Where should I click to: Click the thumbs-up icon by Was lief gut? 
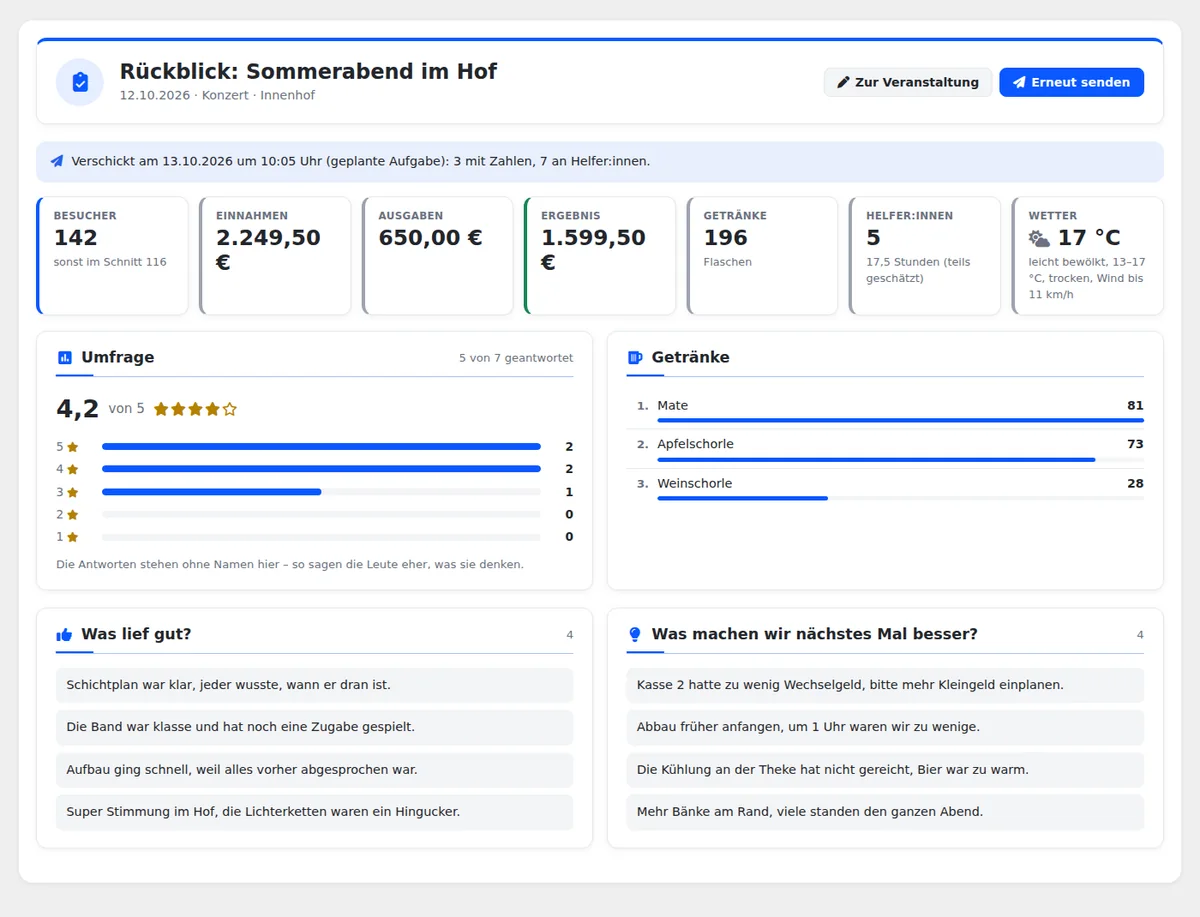click(65, 634)
